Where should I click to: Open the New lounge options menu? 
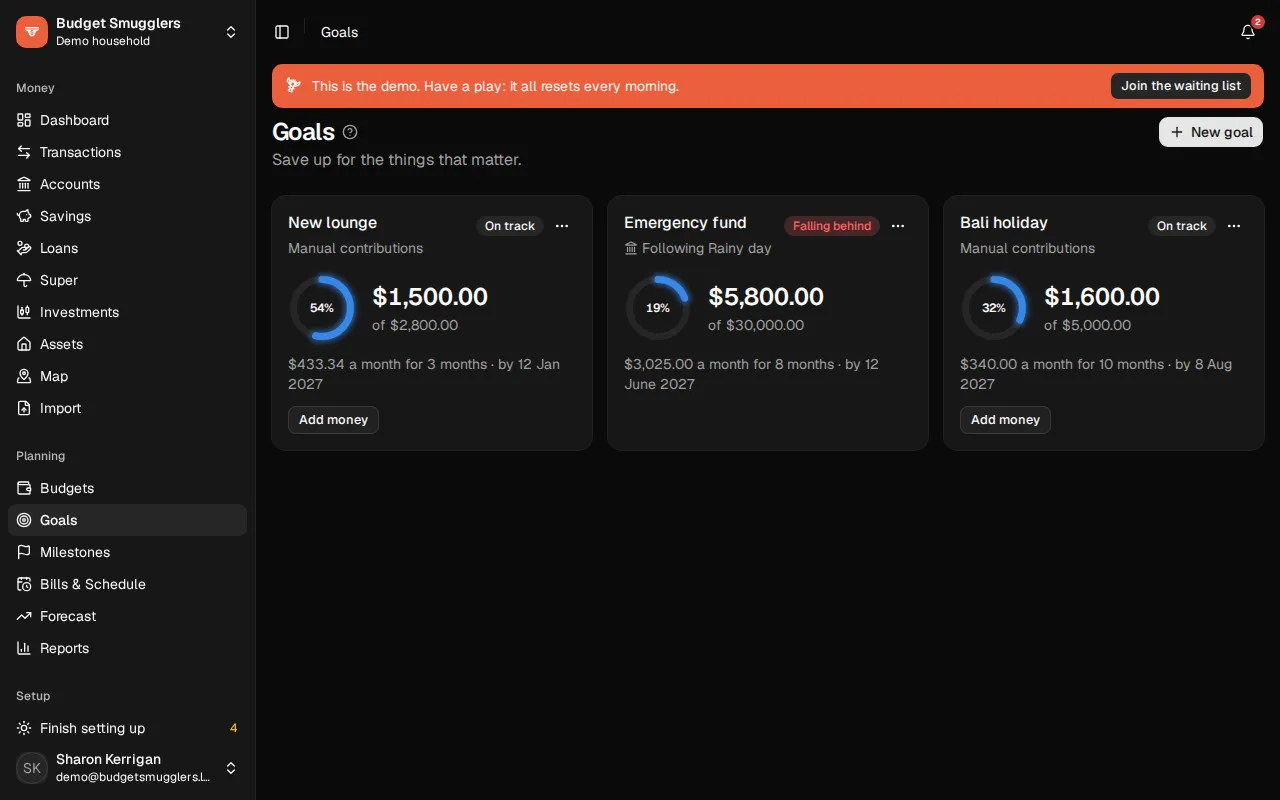point(562,226)
